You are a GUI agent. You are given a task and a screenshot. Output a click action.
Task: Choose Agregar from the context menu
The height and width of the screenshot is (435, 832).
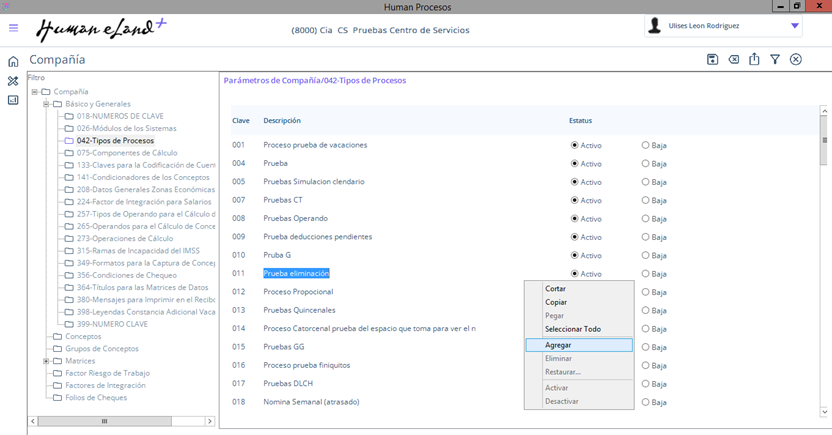click(559, 345)
